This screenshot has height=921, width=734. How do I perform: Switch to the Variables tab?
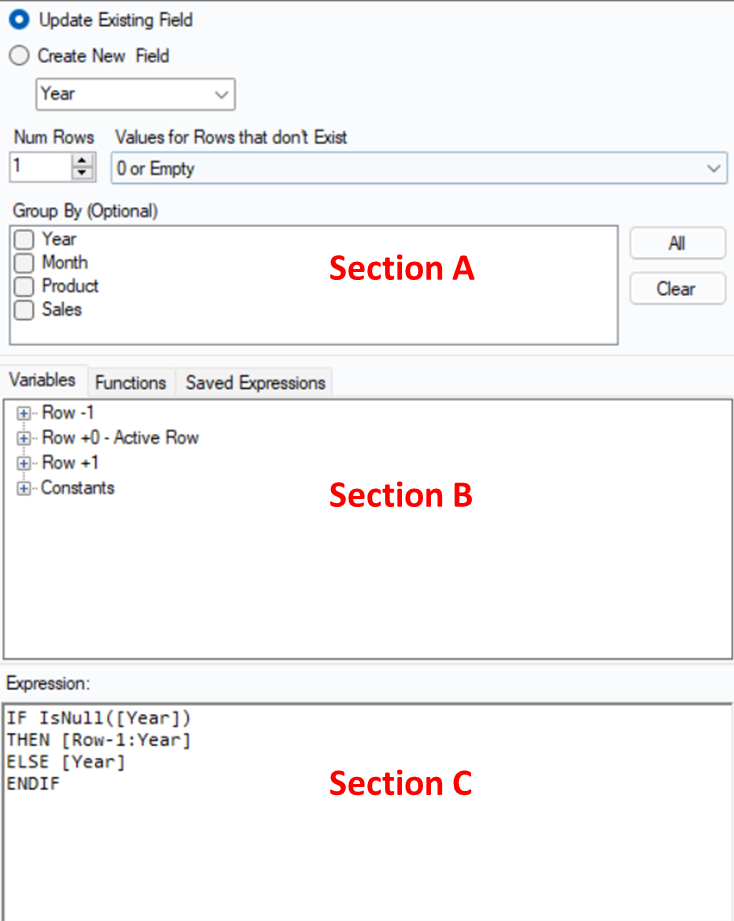[x=43, y=380]
